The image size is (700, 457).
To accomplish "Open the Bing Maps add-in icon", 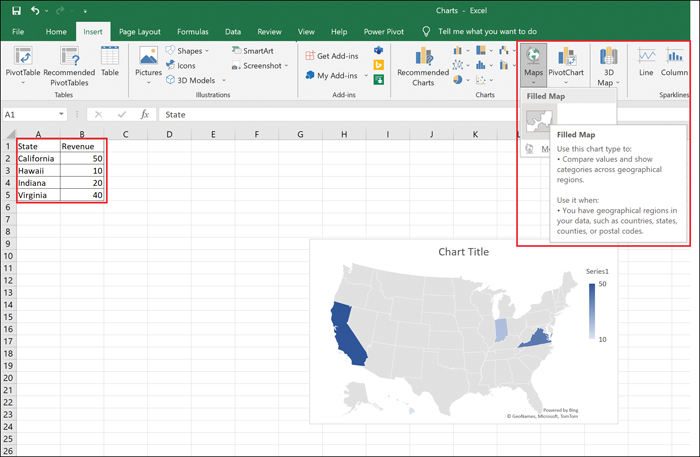I will pos(379,65).
